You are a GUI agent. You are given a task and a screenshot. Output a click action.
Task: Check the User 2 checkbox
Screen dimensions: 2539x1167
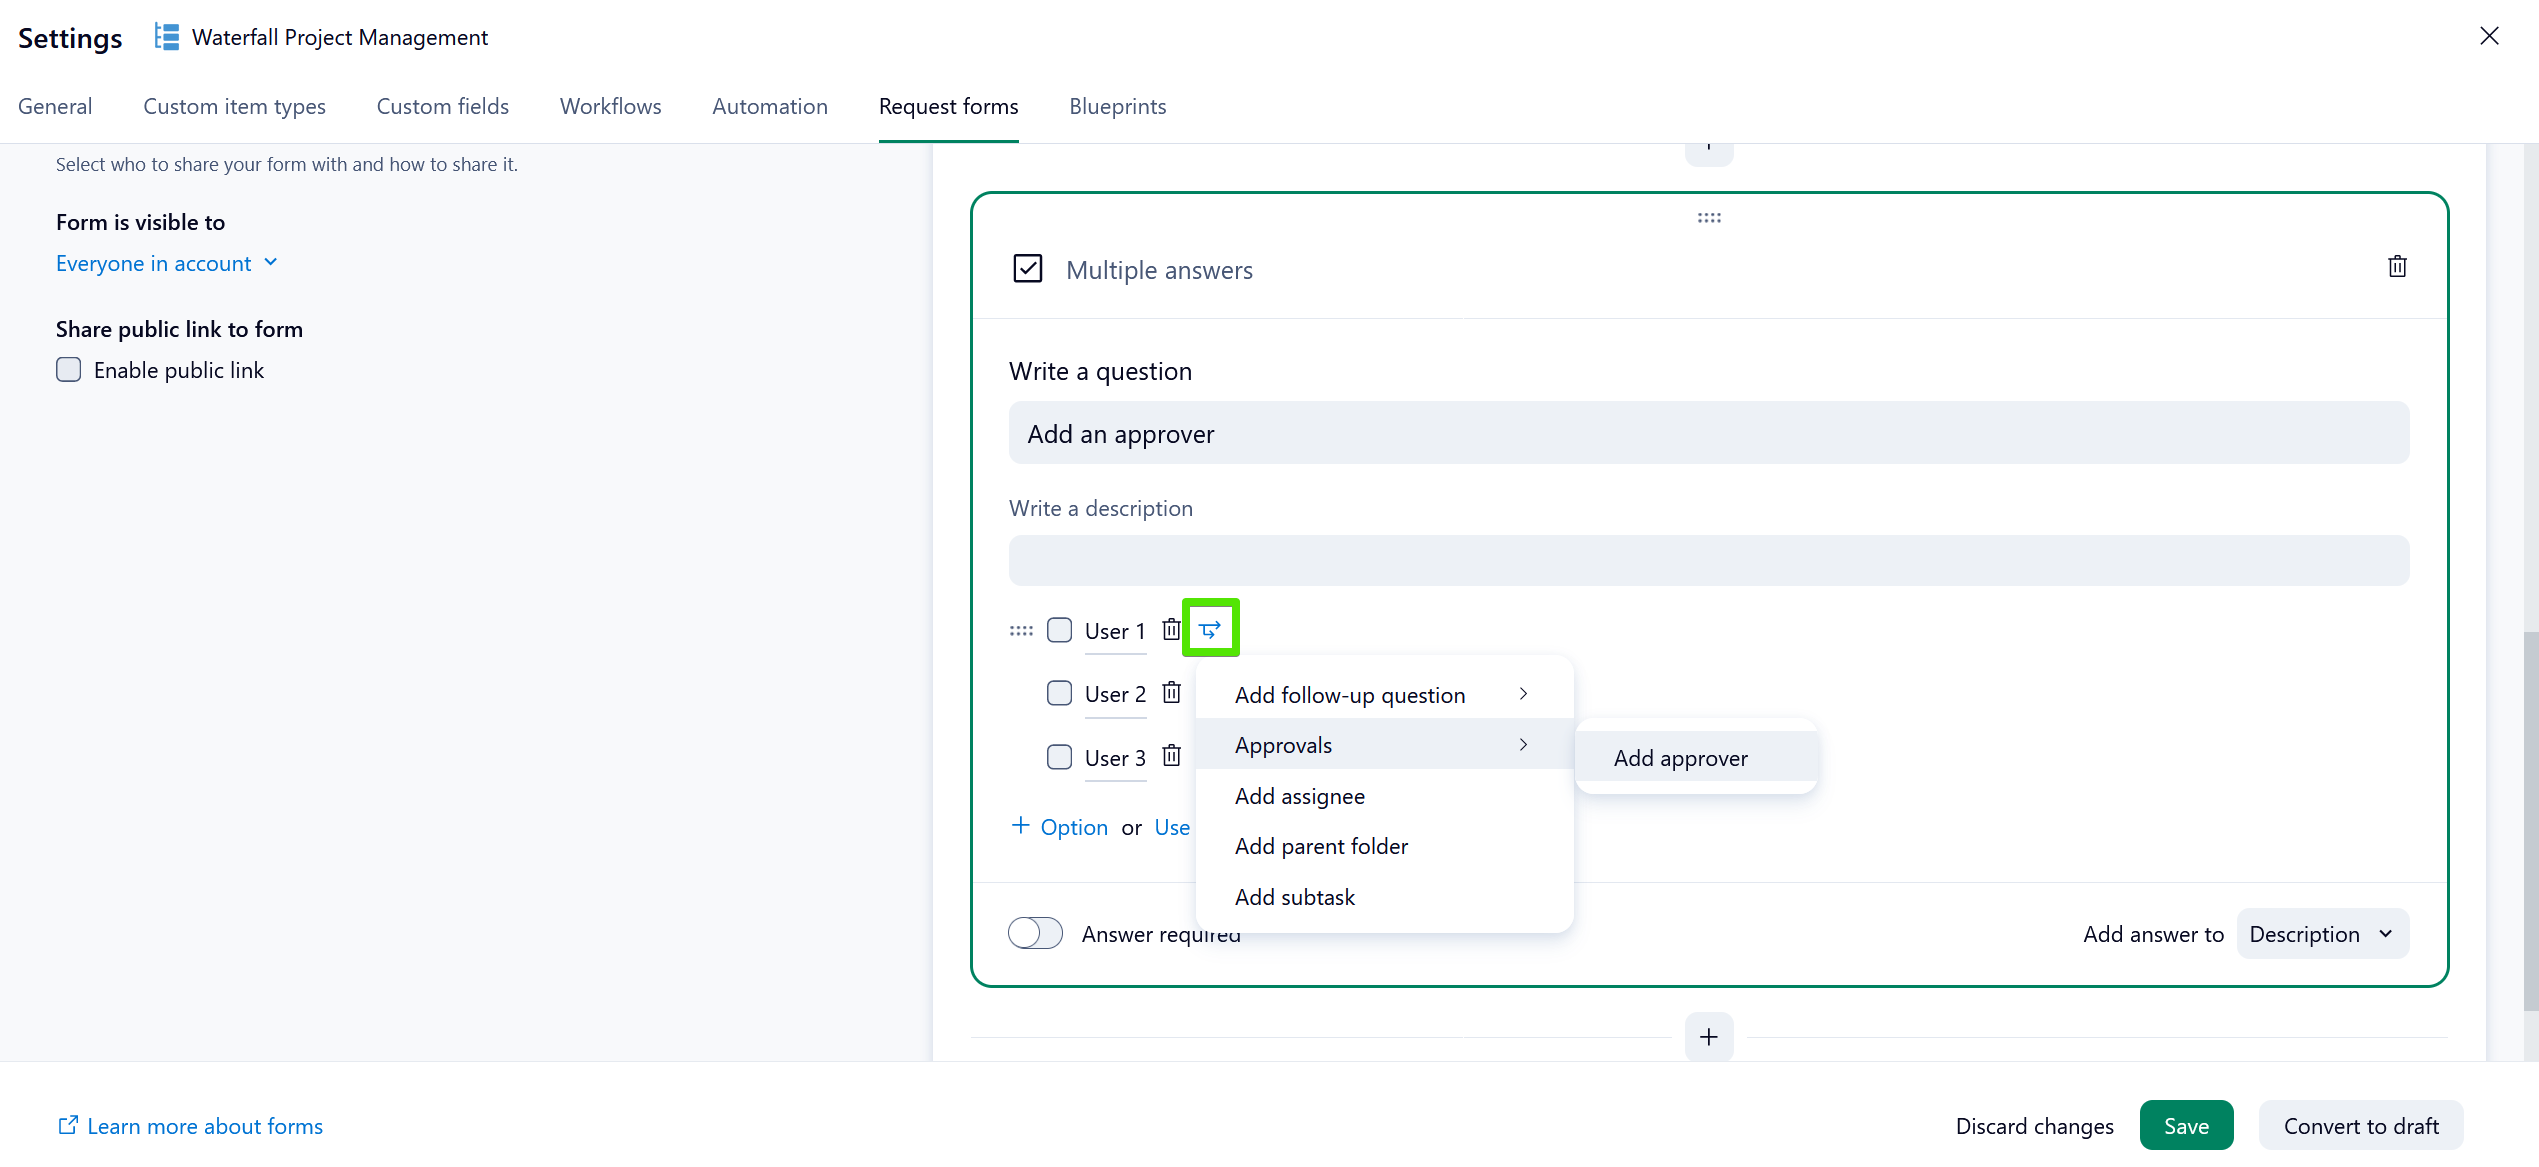(x=1059, y=693)
